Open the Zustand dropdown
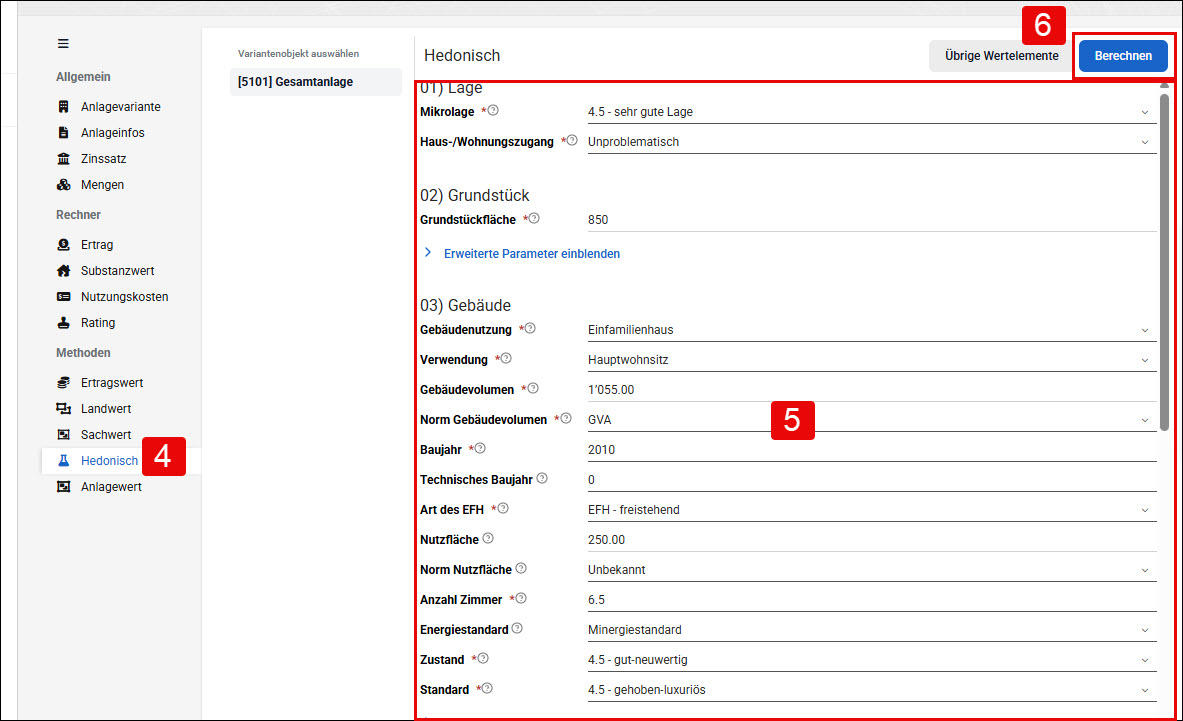1183x721 pixels. [871, 660]
